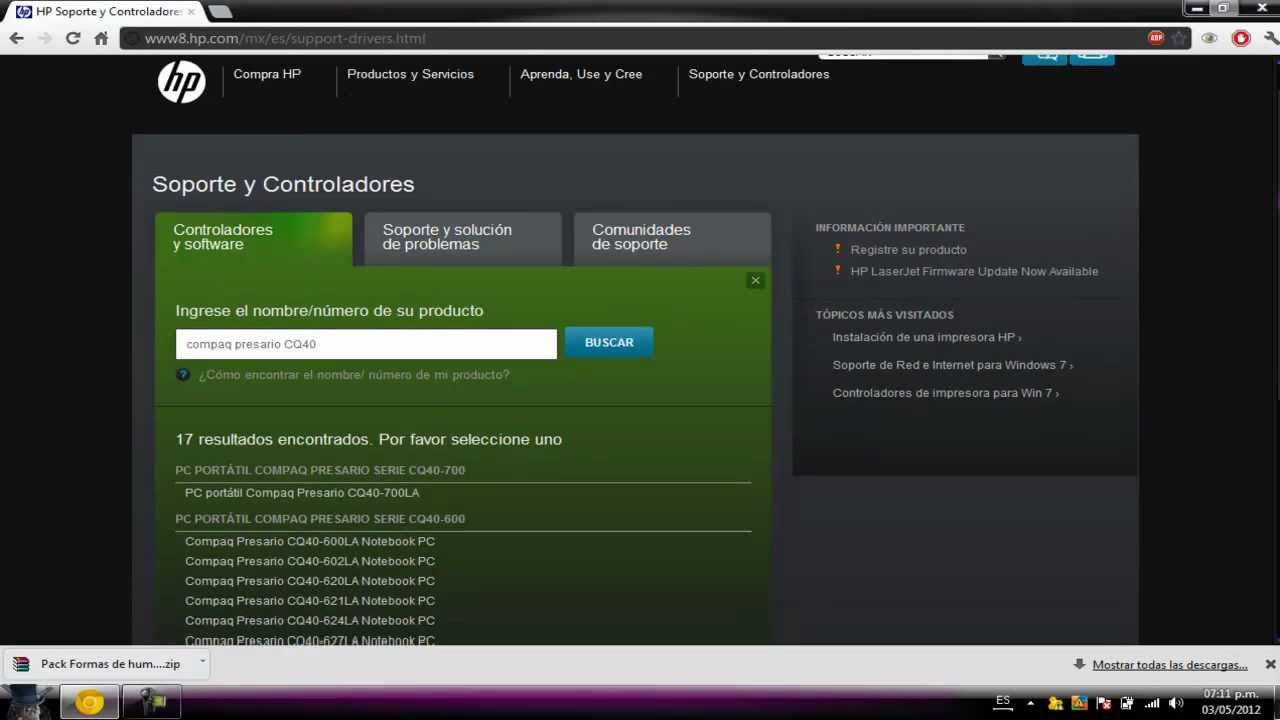1280x720 pixels.
Task: Click the first blue header button
Action: [1044, 58]
